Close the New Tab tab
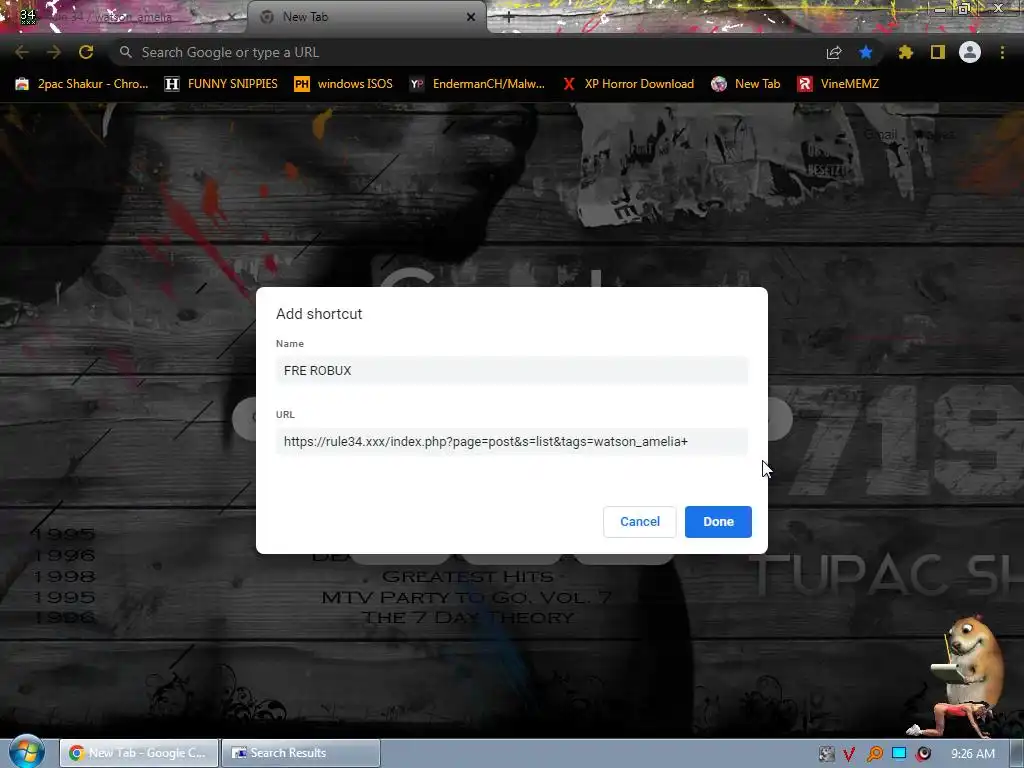Screen dimensions: 1024x768 coord(471,18)
